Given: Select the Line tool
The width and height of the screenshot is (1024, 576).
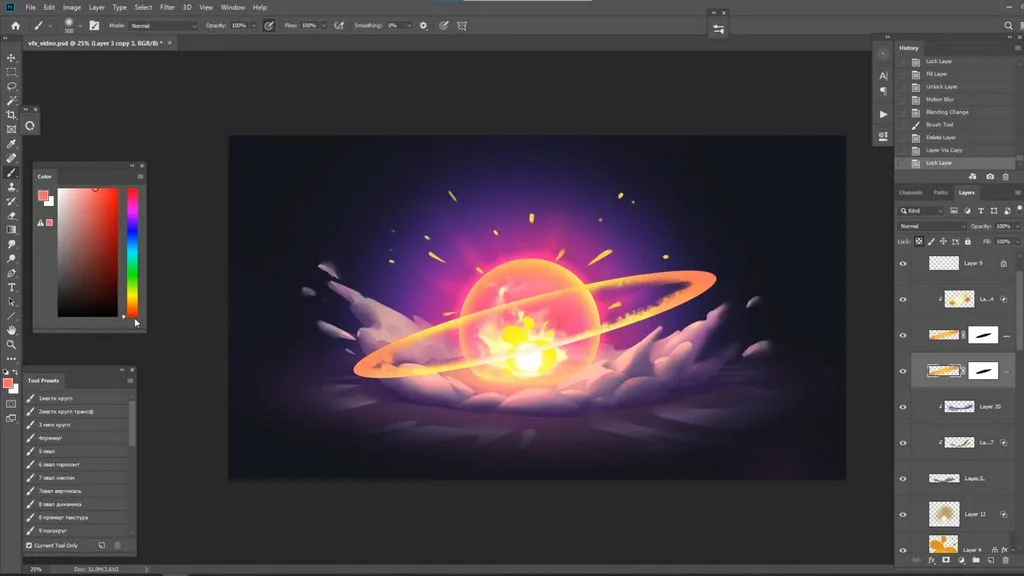Looking at the screenshot, I should 11,316.
